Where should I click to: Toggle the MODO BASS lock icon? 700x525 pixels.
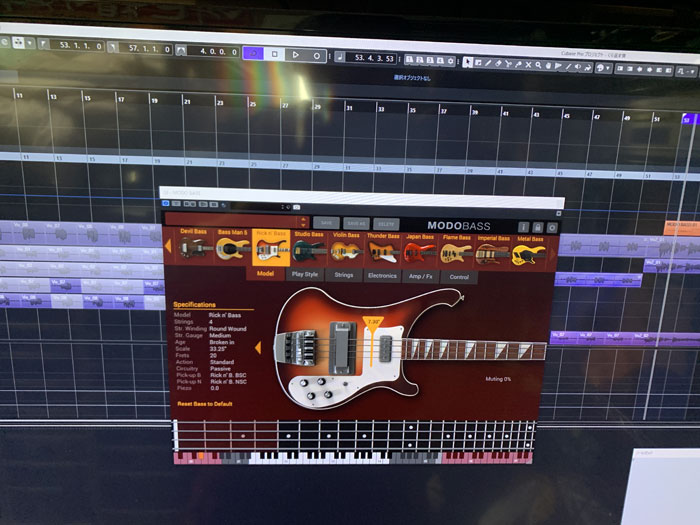point(538,228)
